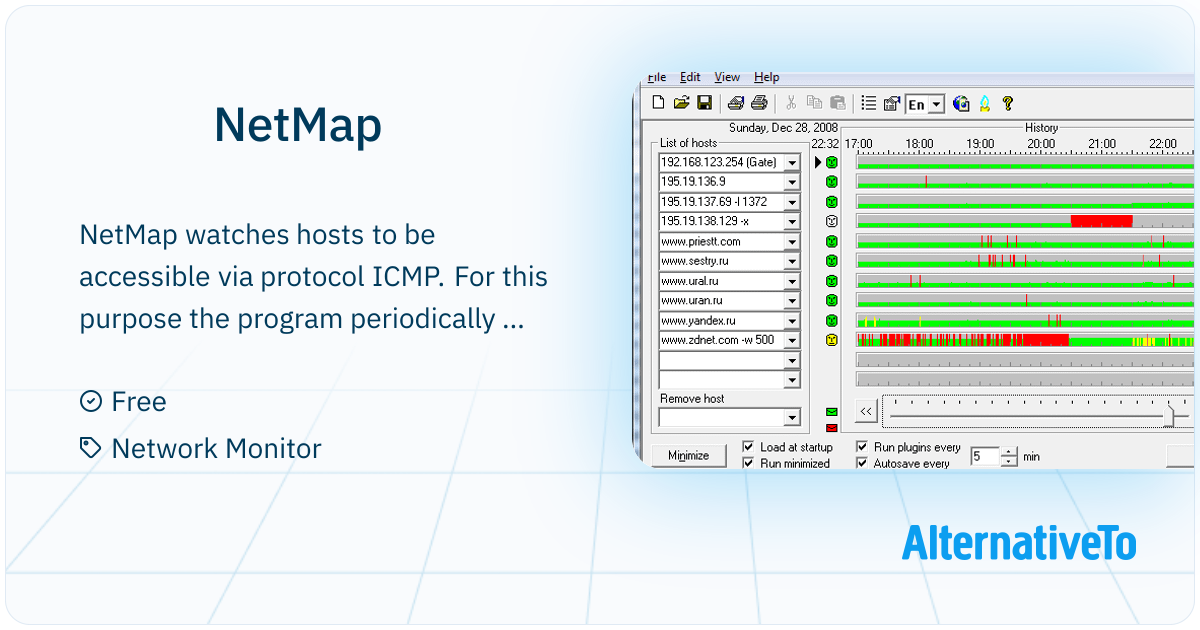Click the yellow question mark help icon

pos(1008,103)
